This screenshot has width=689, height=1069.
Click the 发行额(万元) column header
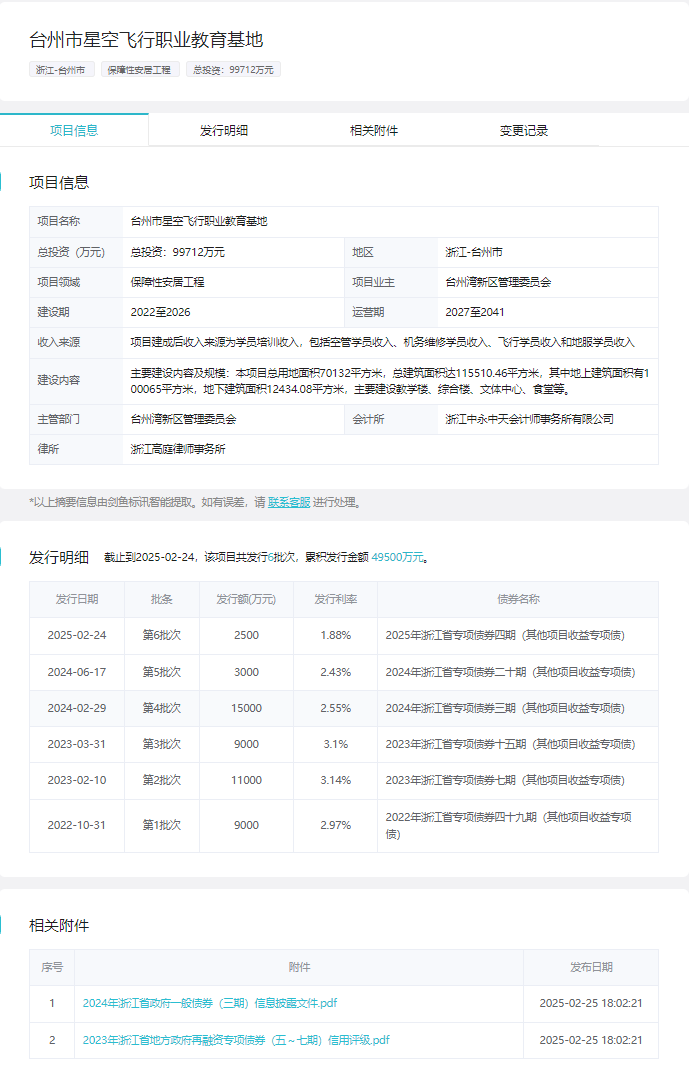(x=246, y=599)
